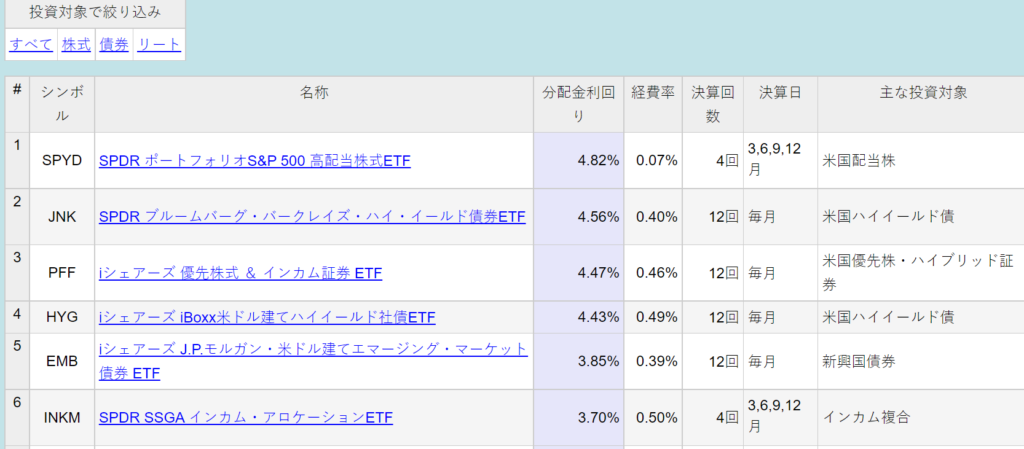Open iシェアーズ J.P.モルガン エマージング・マーケット債券 ETF link
Viewport: 1024px width, 449px height.
tap(313, 361)
